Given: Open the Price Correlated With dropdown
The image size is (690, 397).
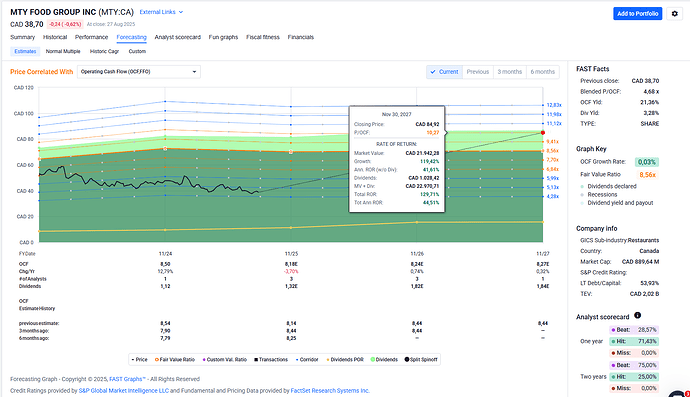Looking at the screenshot, I should (139, 72).
